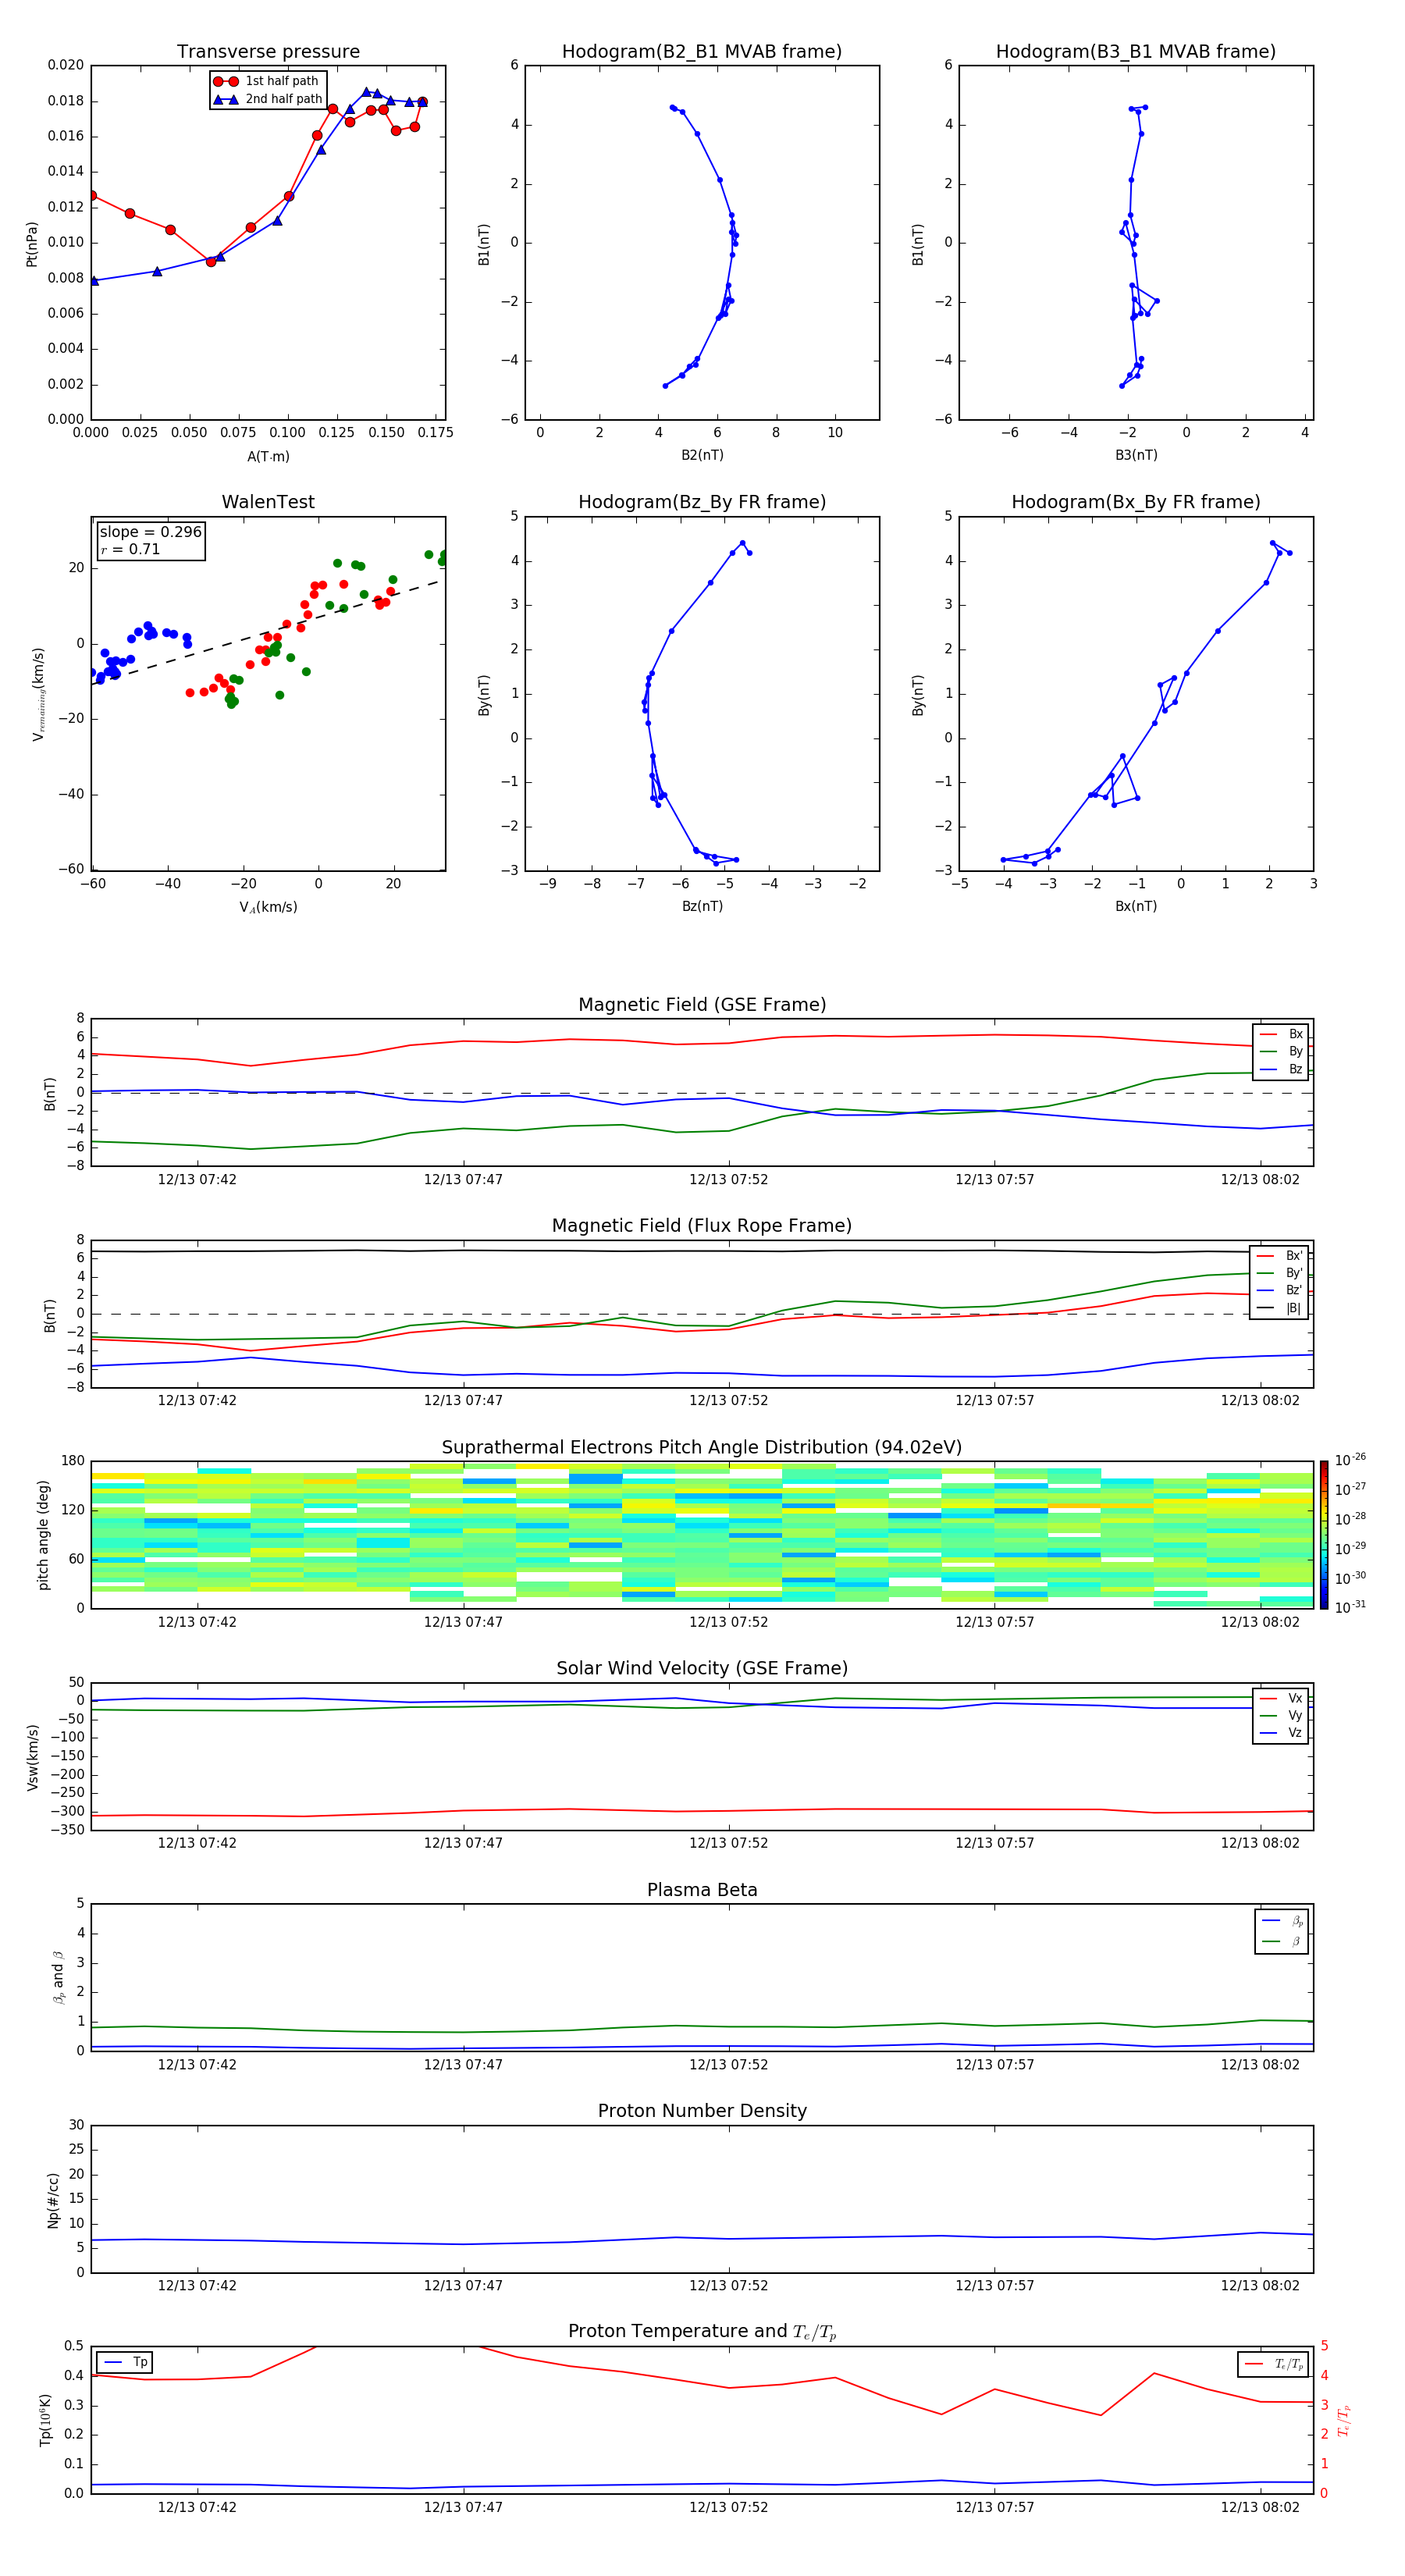
Task: Click the pitch angle colorbar gradient
Action: click(1323, 1535)
